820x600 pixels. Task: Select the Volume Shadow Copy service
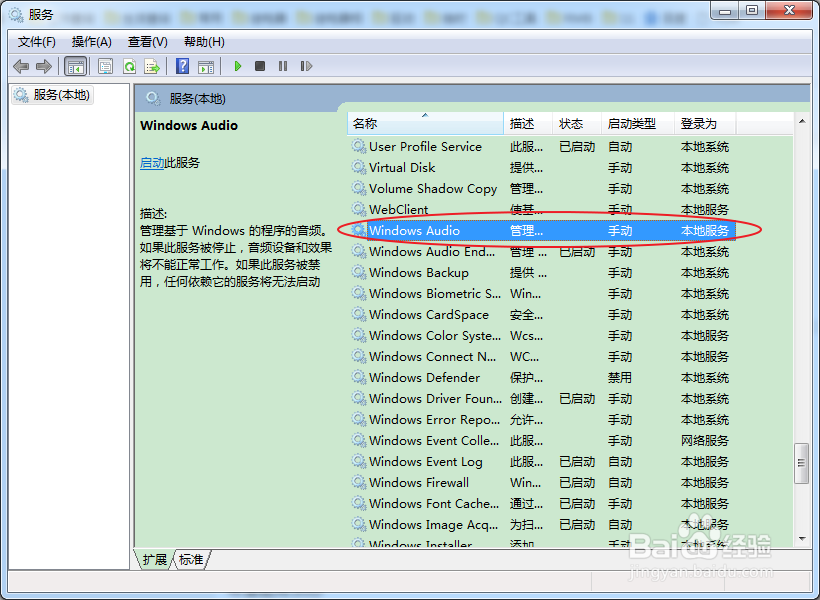[541, 188]
